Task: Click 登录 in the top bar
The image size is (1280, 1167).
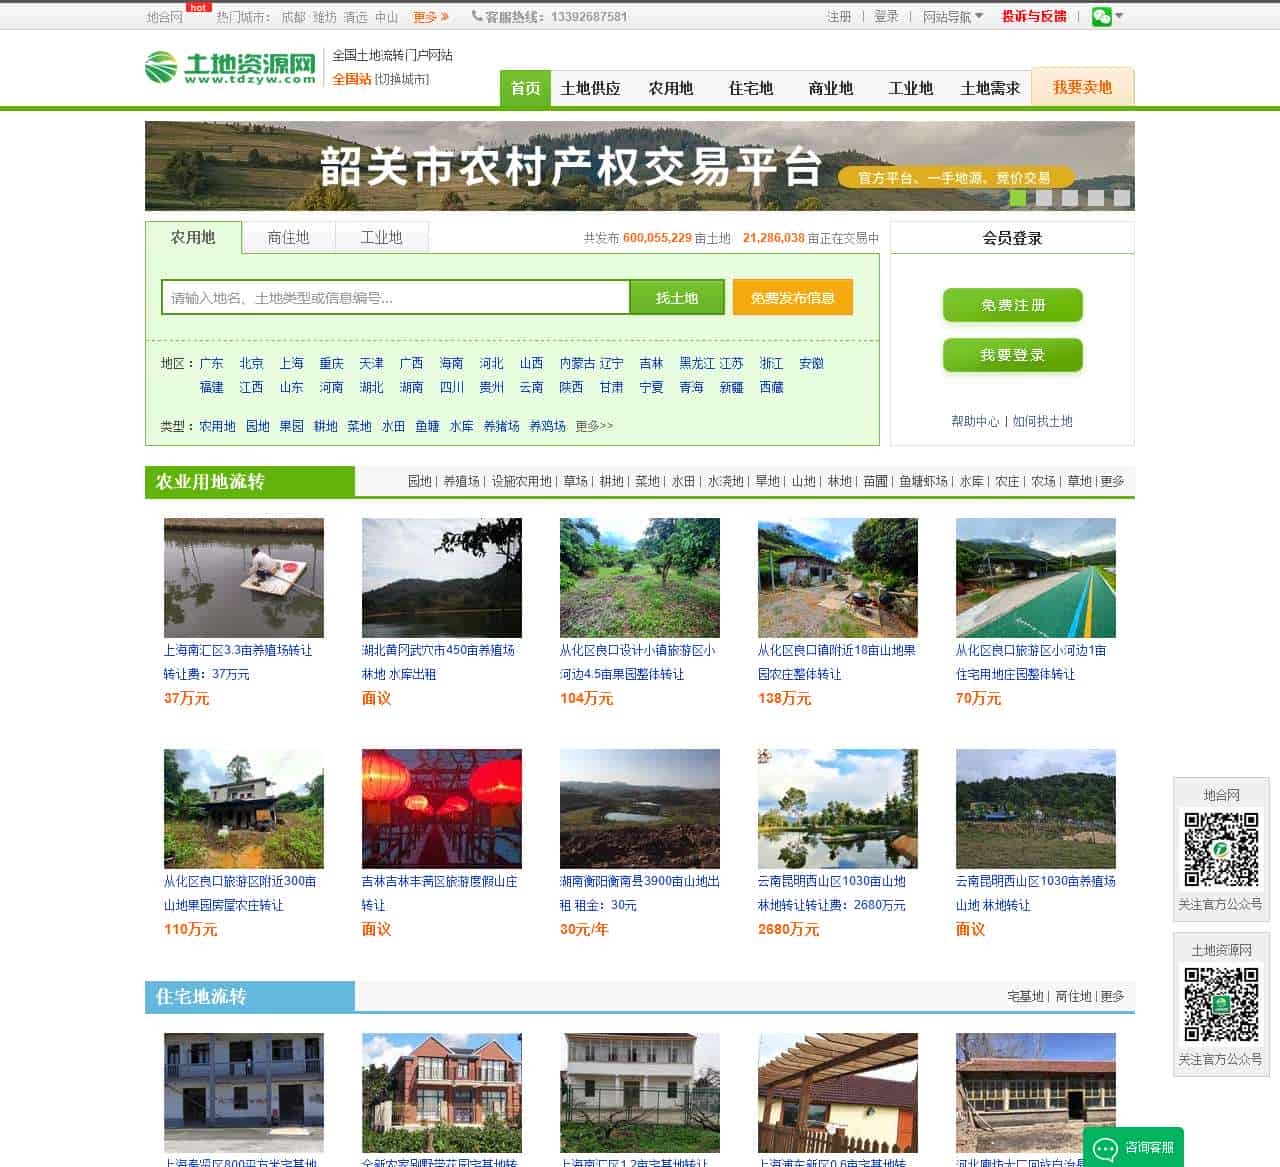Action: (886, 16)
